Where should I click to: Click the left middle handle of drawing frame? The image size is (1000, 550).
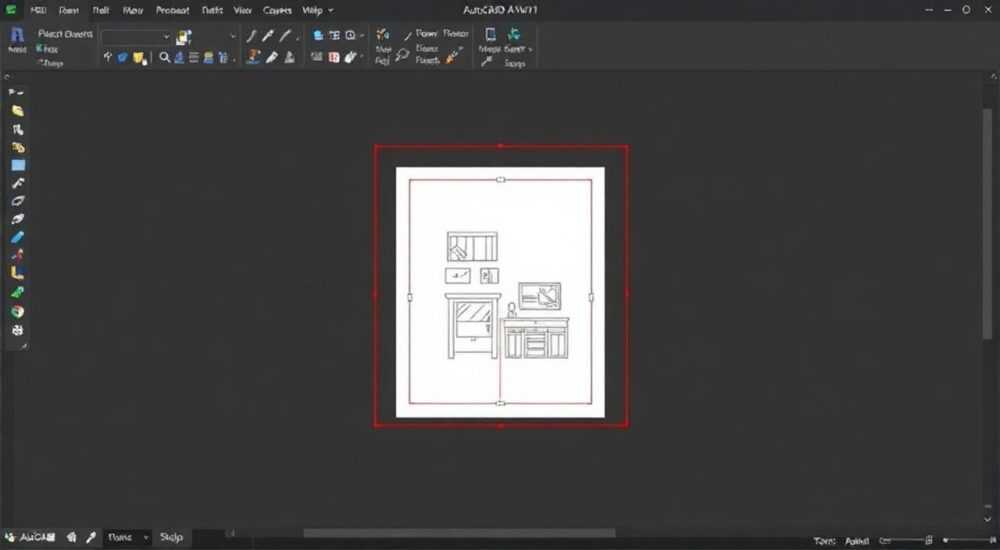click(409, 297)
